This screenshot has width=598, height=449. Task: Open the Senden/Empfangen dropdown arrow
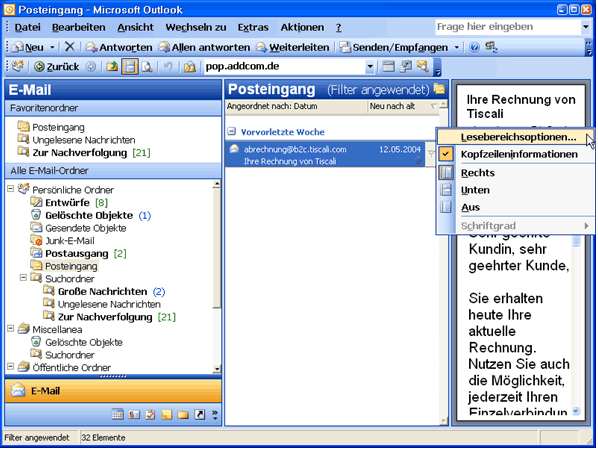(457, 47)
